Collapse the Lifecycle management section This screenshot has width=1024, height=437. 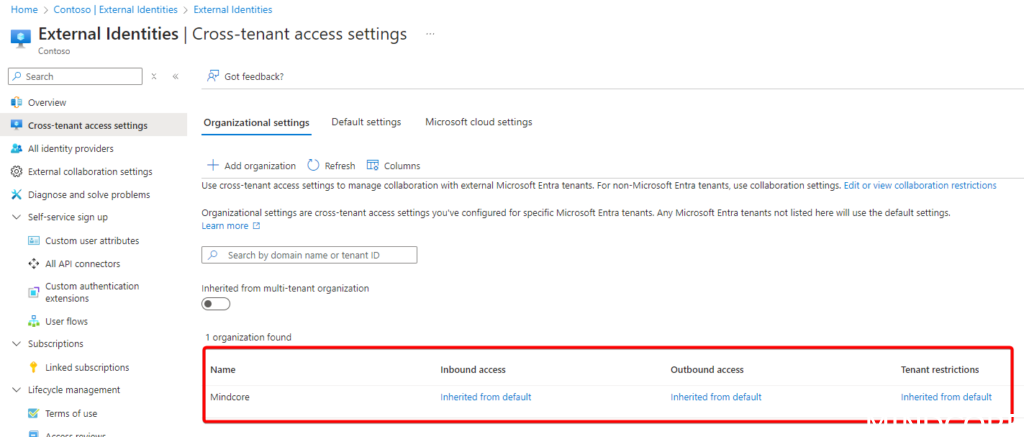pos(16,390)
